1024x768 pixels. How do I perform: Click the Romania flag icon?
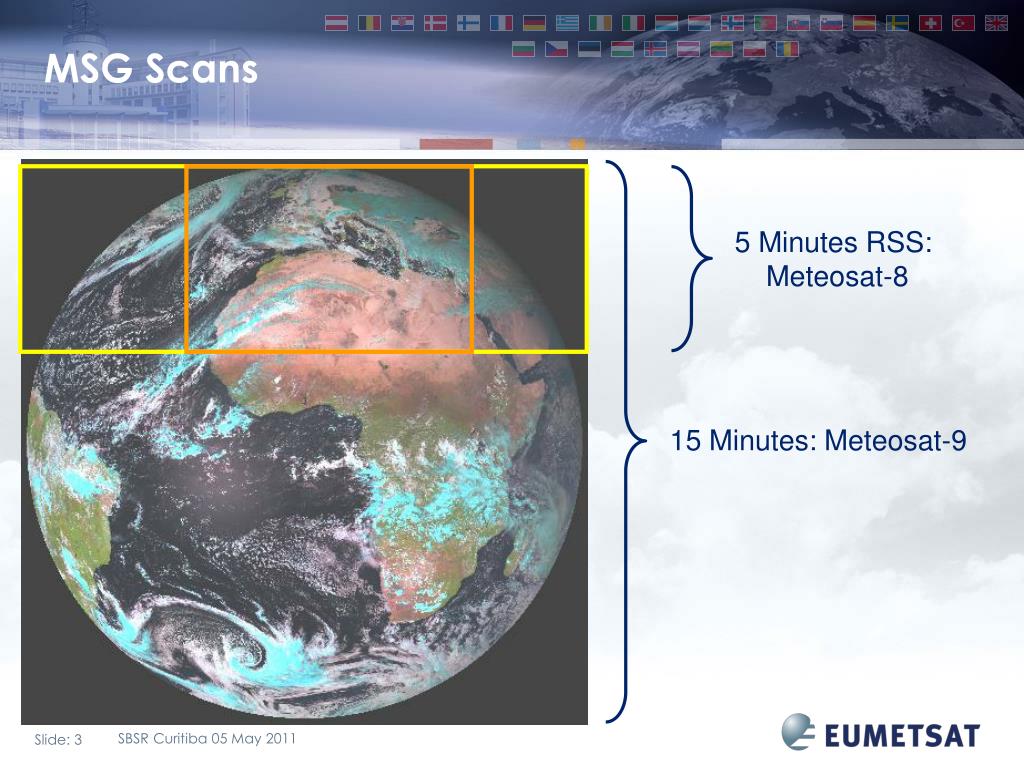click(787, 49)
